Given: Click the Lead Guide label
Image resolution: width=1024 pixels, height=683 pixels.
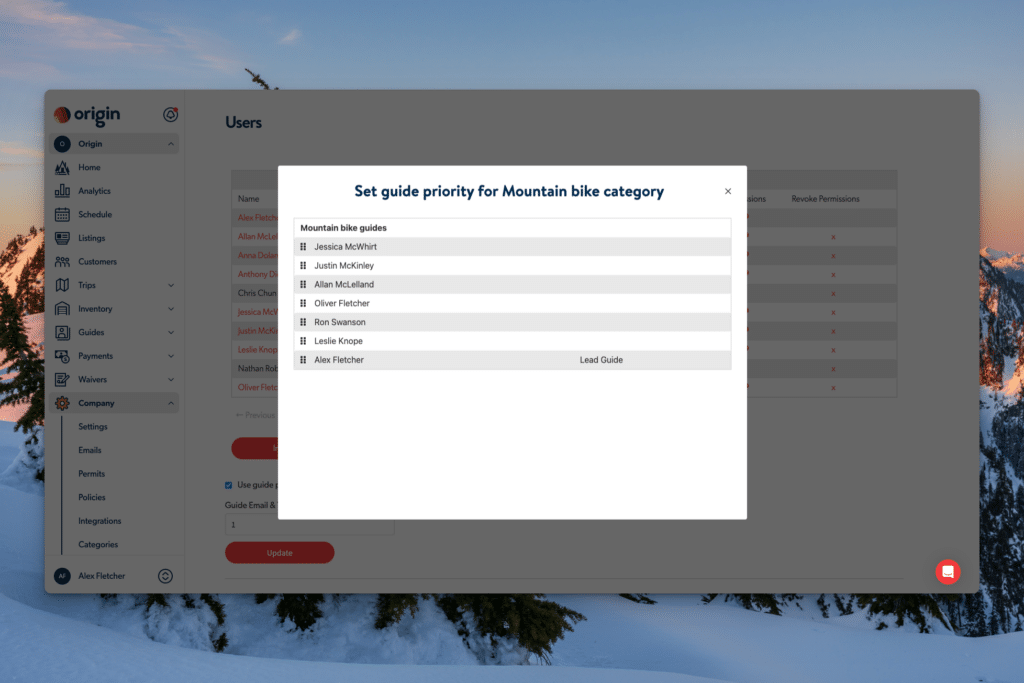Looking at the screenshot, I should pos(601,360).
